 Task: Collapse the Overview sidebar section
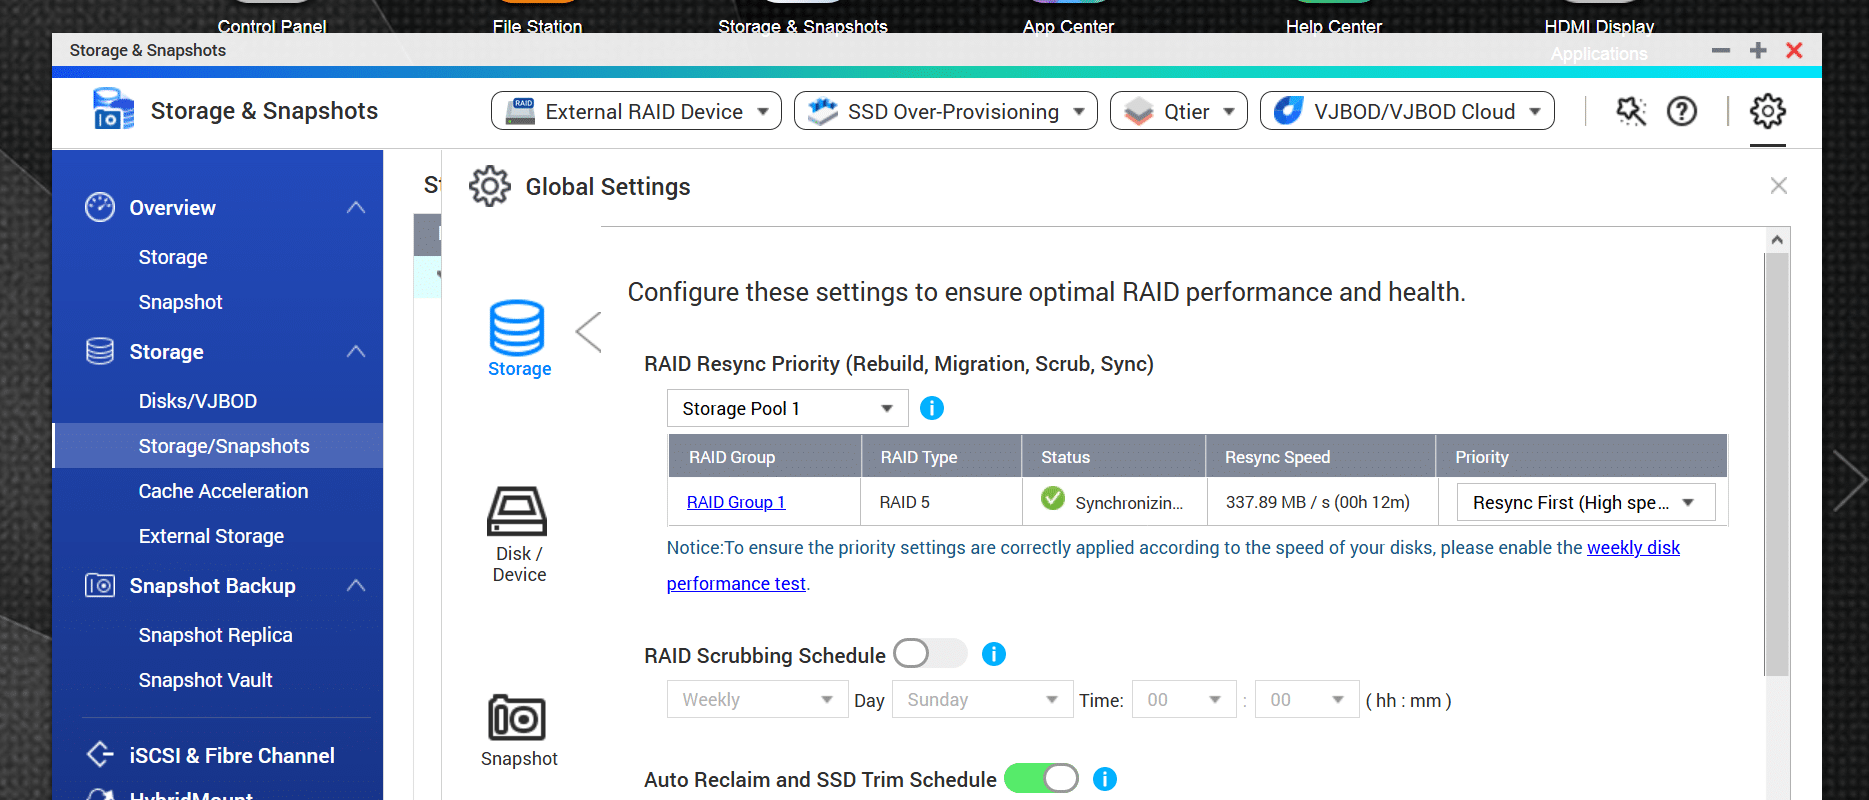click(356, 208)
